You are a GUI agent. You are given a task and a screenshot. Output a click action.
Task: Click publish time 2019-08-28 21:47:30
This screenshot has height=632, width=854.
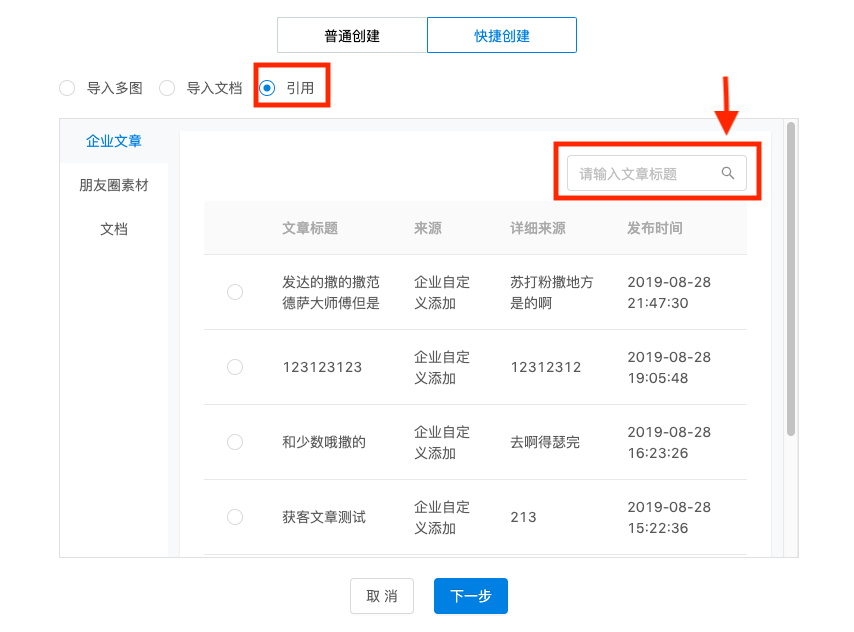[669, 293]
